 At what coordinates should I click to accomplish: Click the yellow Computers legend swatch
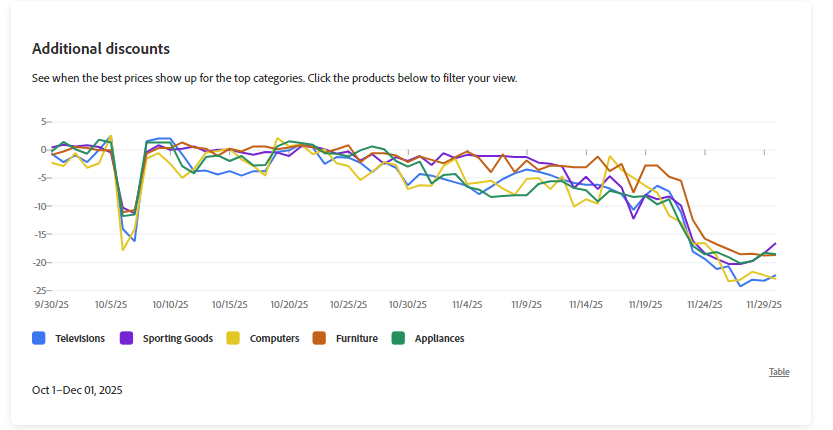click(233, 338)
